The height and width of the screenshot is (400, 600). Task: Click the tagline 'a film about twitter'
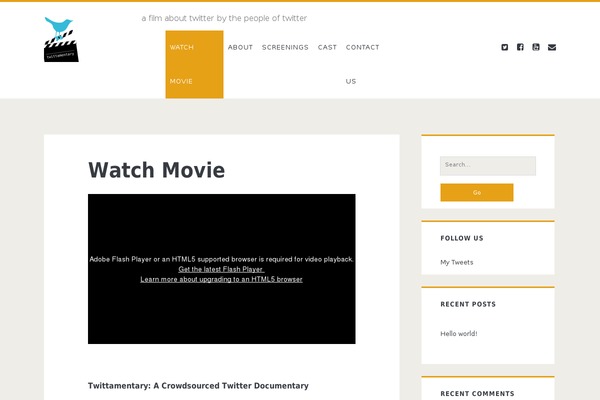tap(224, 18)
